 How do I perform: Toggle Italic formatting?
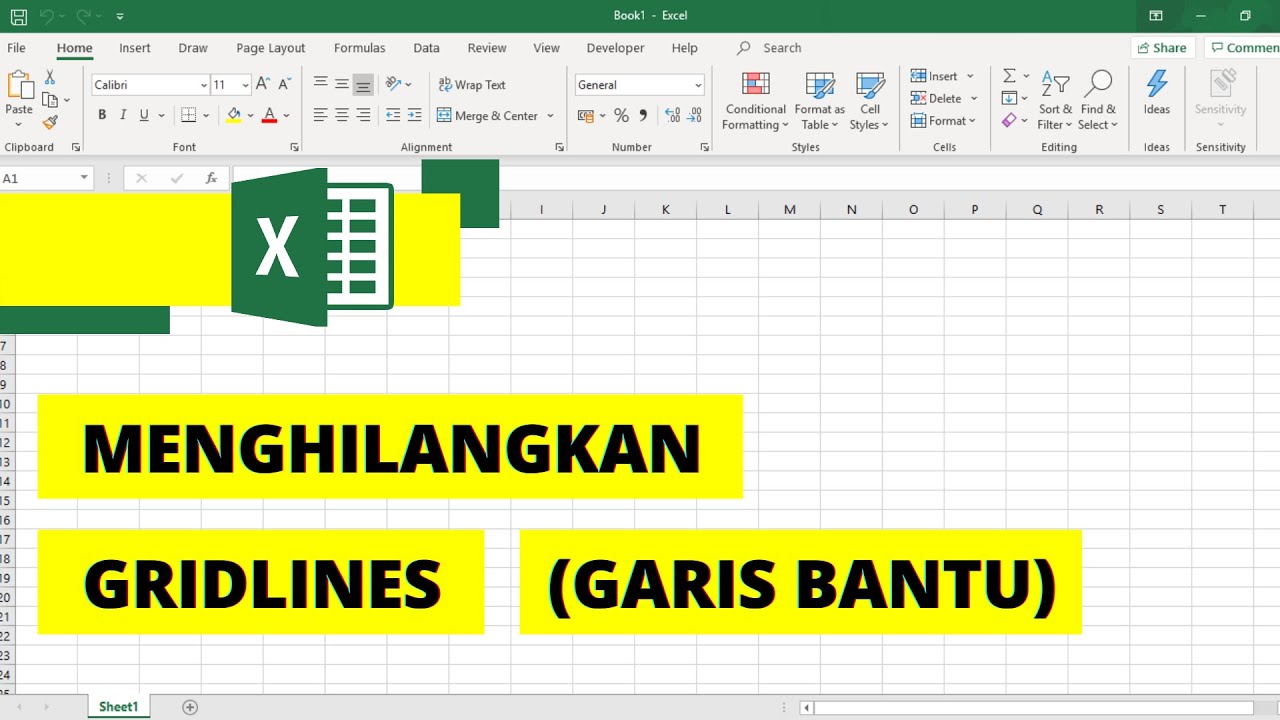pyautogui.click(x=123, y=116)
